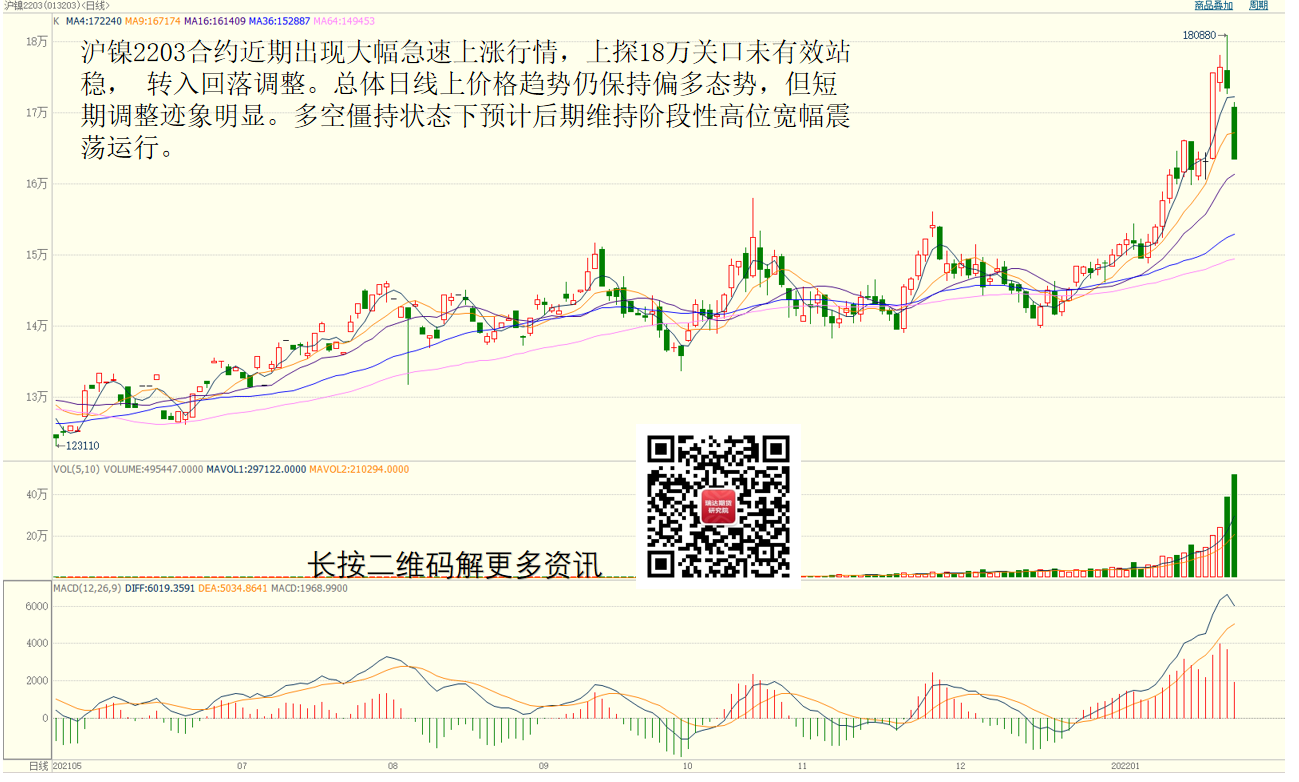Click the 123110 low price marker

click(82, 446)
